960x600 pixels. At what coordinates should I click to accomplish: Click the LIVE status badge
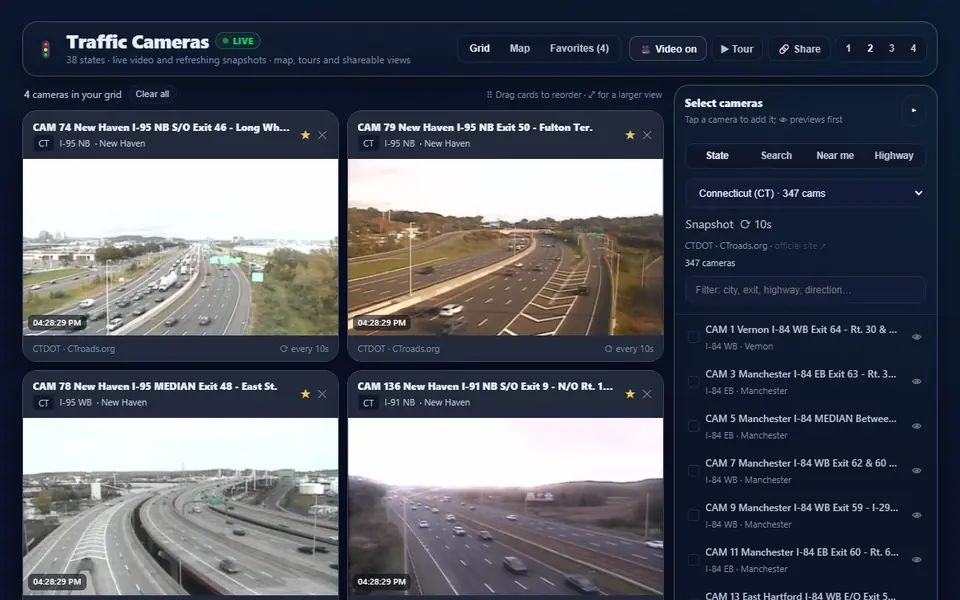pyautogui.click(x=238, y=41)
